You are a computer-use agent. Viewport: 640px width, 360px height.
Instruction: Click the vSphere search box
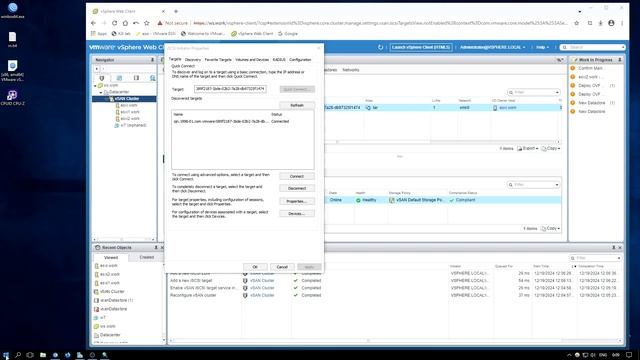tap(593, 47)
